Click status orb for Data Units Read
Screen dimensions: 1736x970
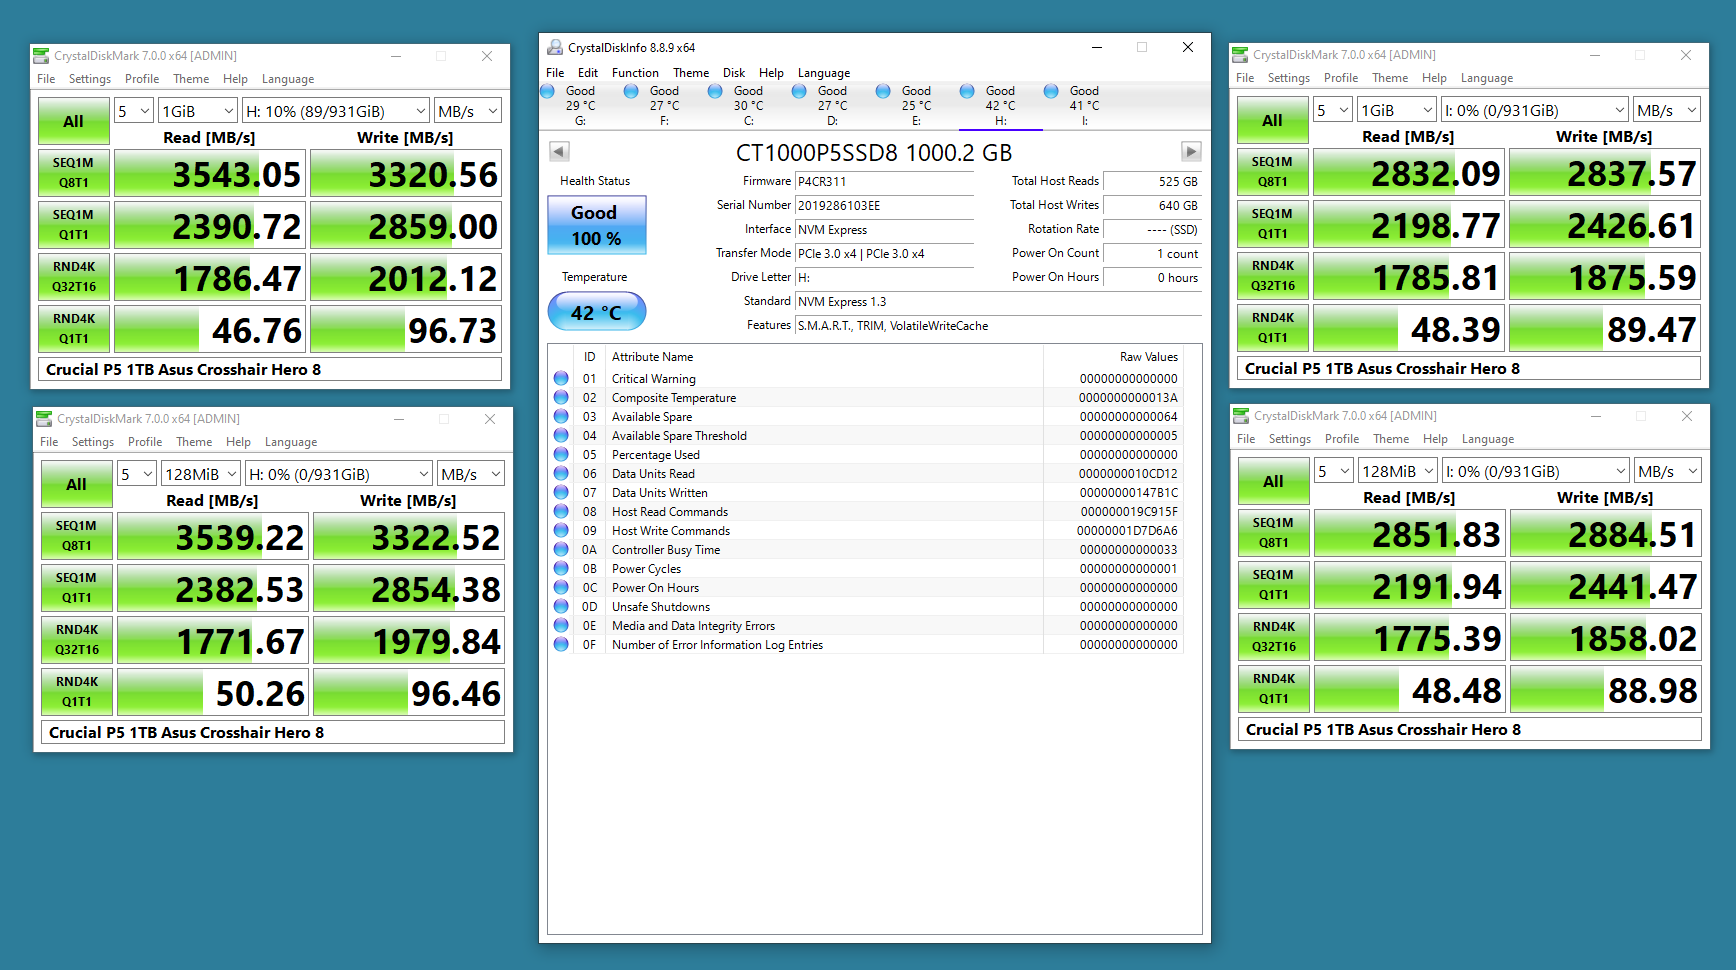tap(561, 473)
